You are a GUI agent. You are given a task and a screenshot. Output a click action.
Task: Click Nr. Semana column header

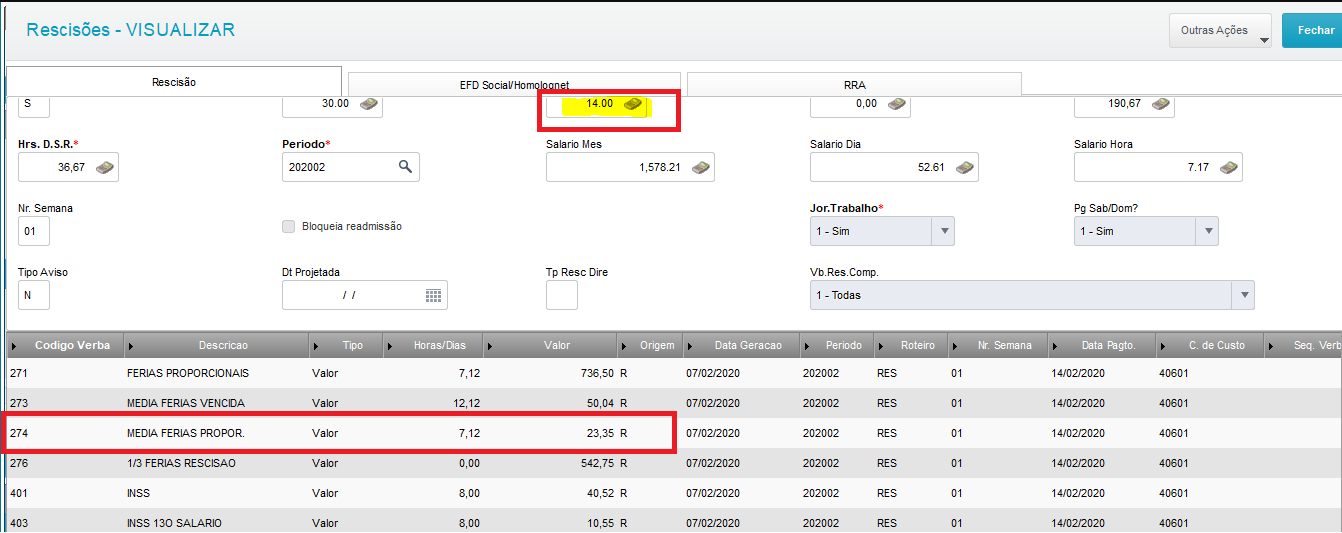pyautogui.click(x=998, y=346)
